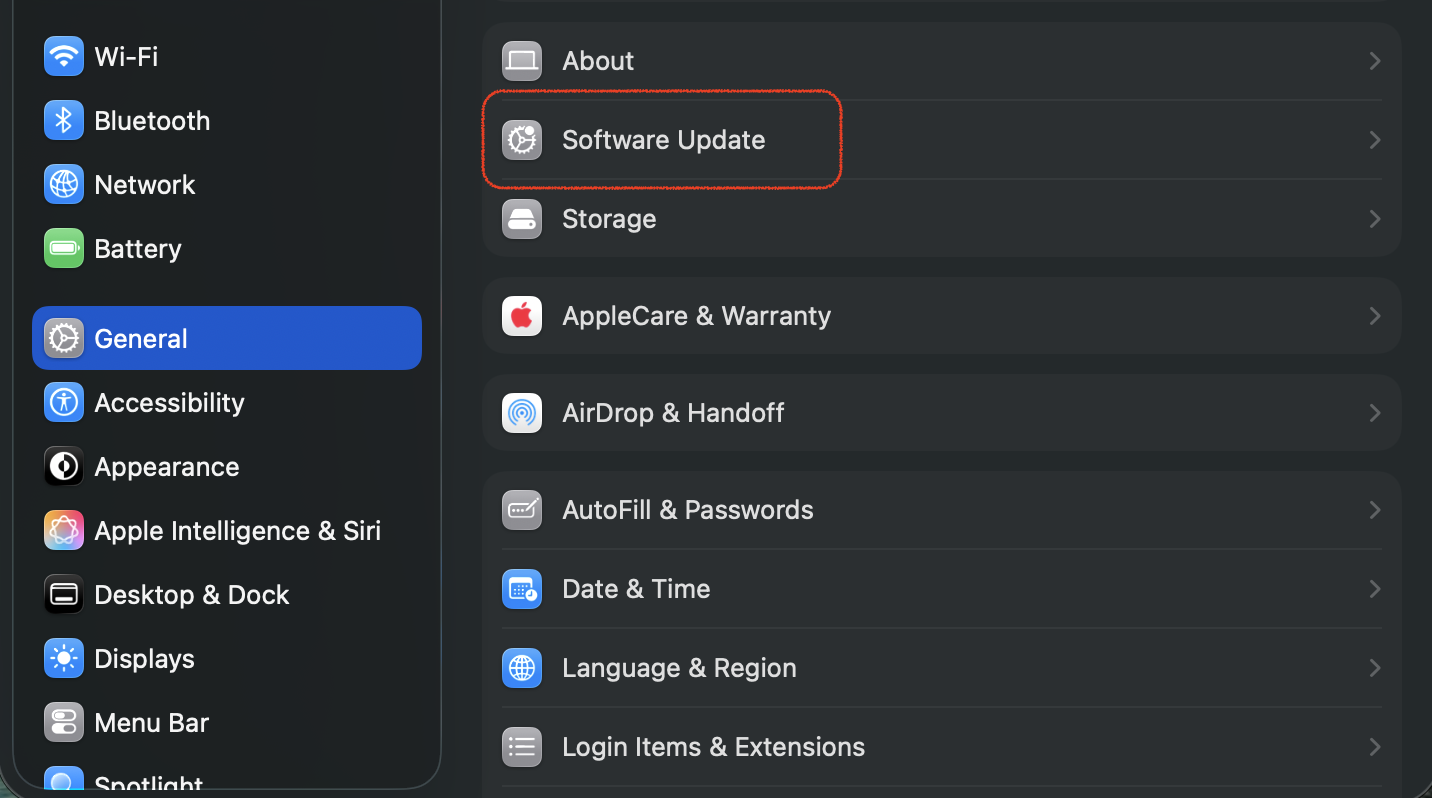
Task: Select Desktop & Dock in the sidebar
Action: pyautogui.click(x=191, y=595)
